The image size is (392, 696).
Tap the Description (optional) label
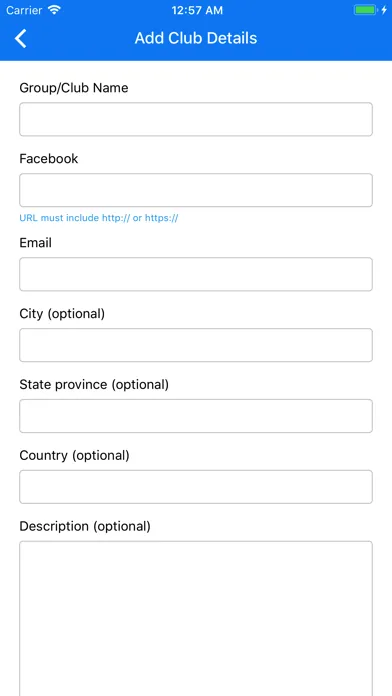pos(85,526)
